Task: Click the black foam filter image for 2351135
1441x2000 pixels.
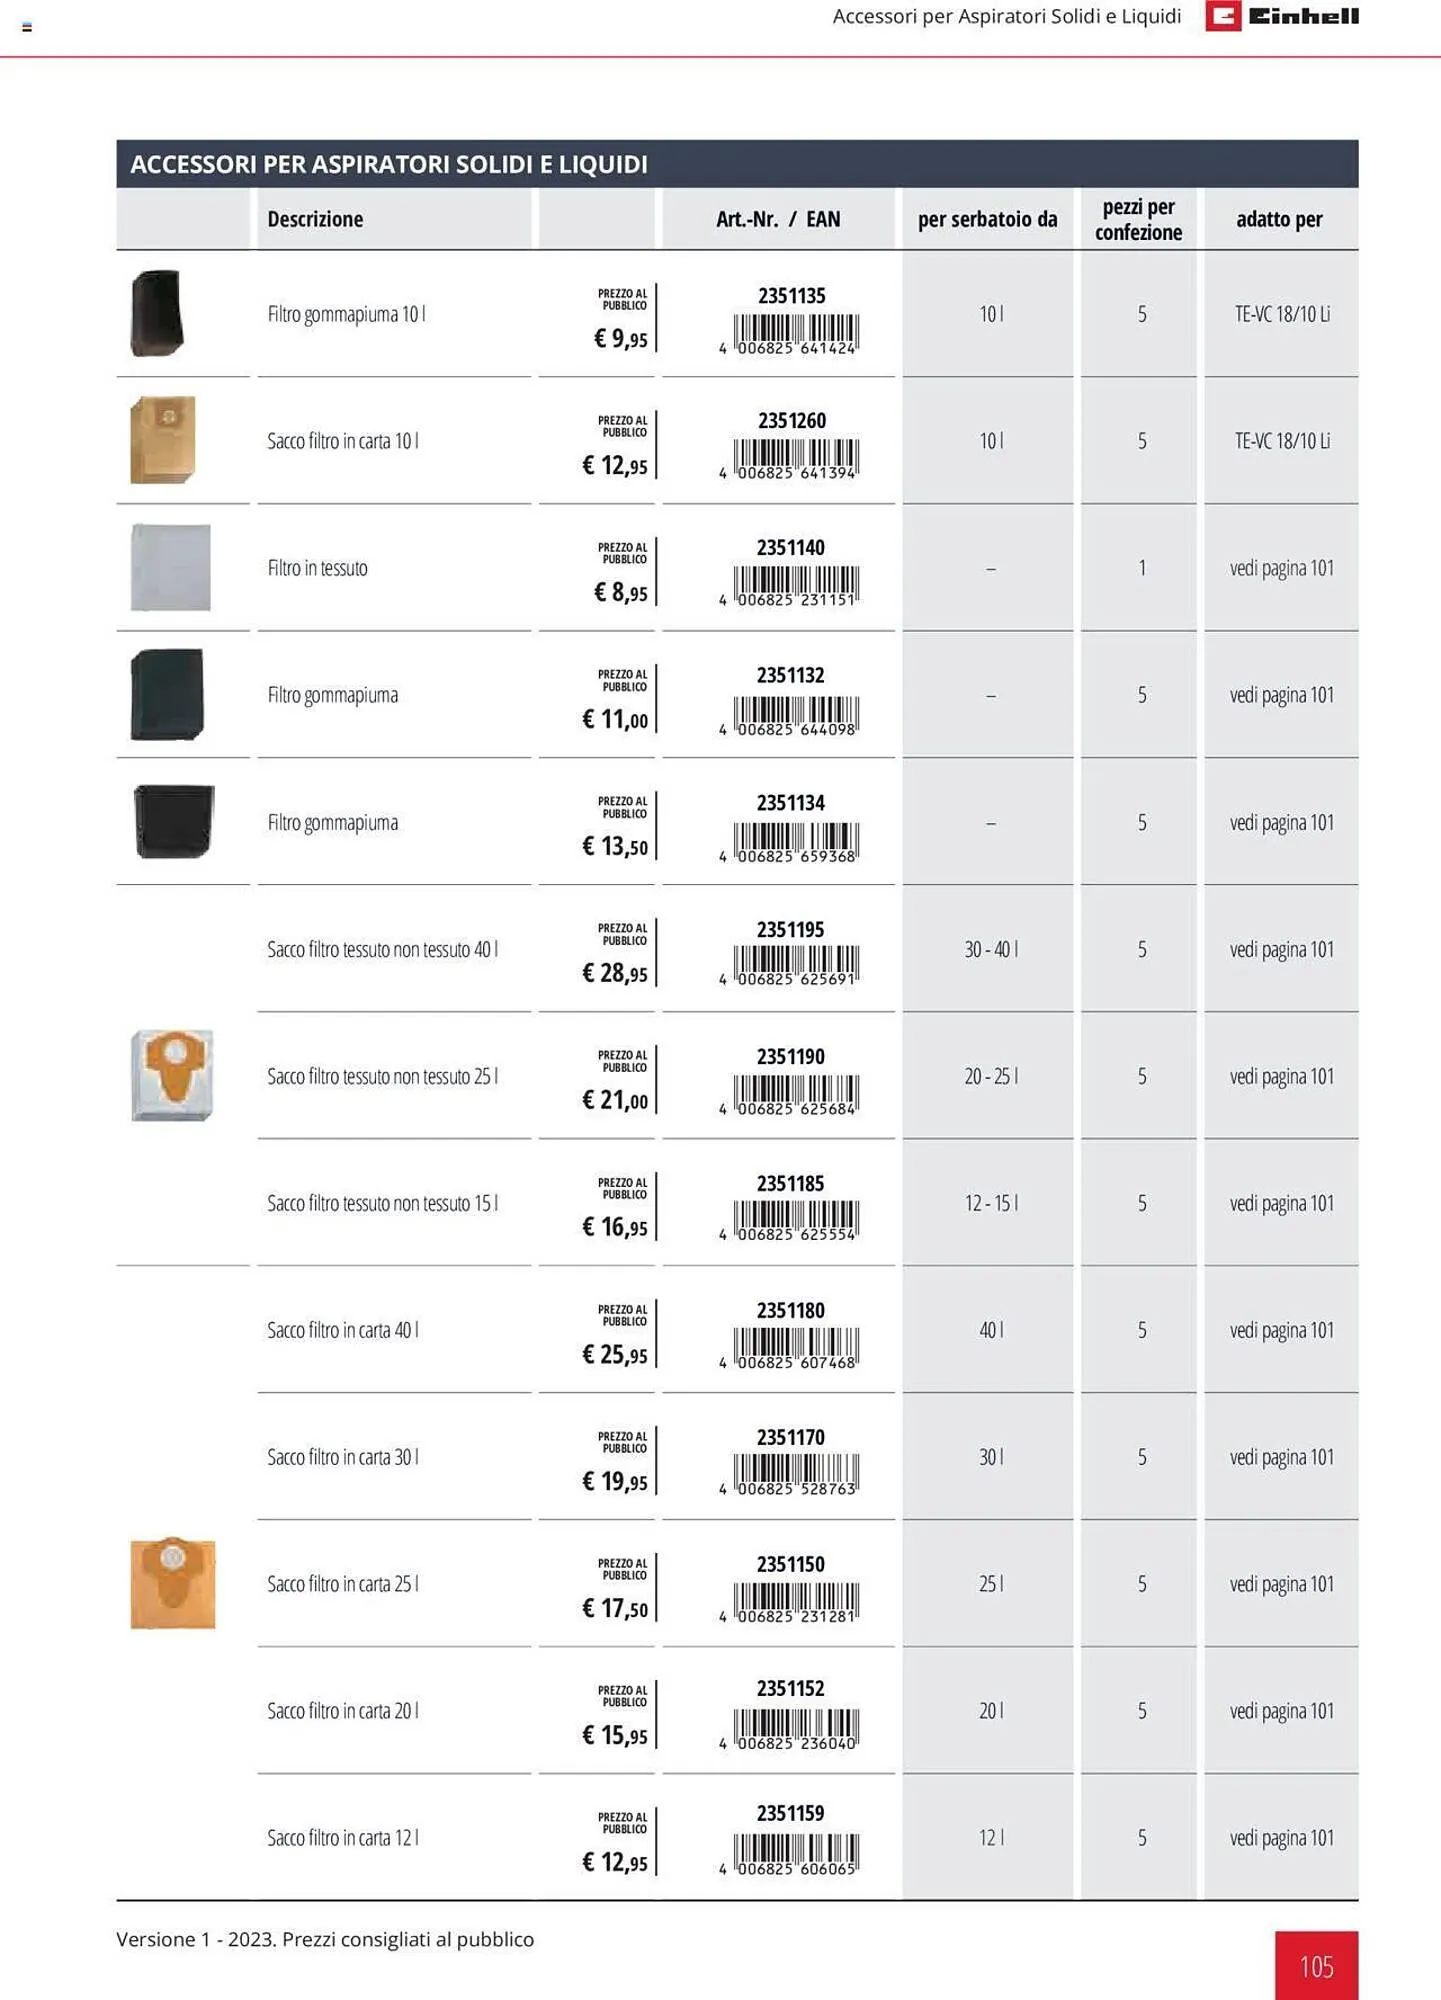Action: [157, 313]
